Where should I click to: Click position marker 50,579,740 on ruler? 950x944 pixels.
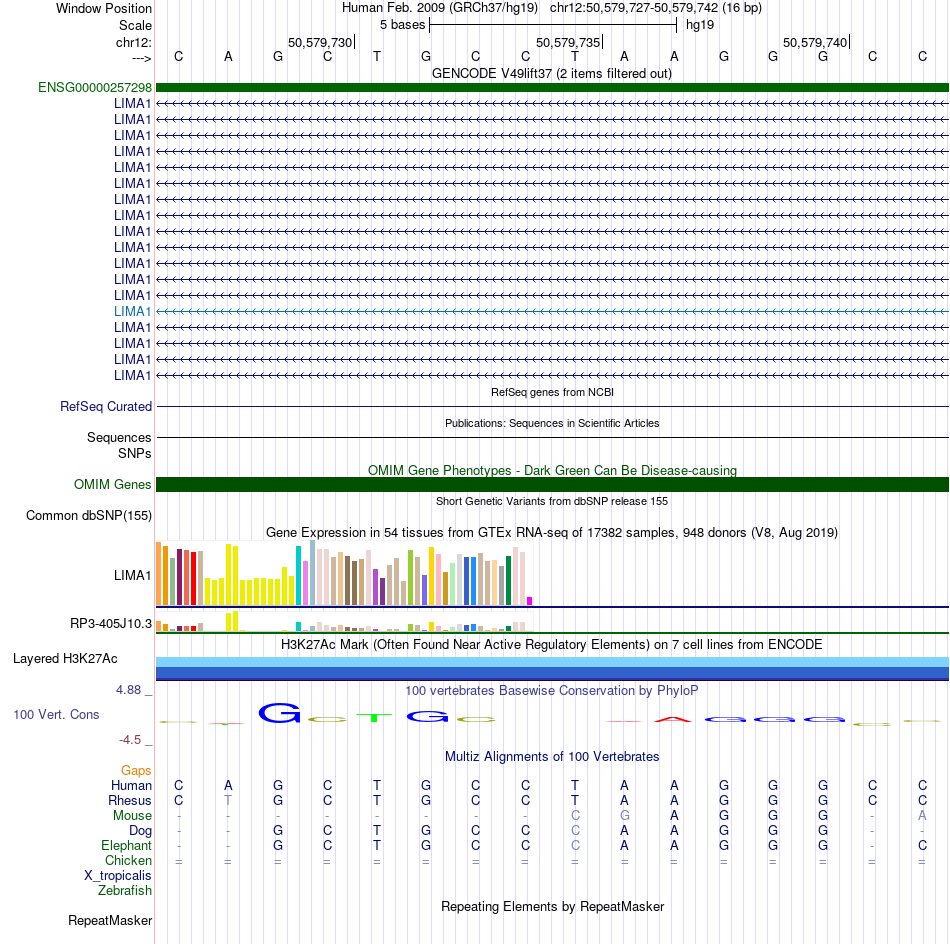tap(815, 43)
